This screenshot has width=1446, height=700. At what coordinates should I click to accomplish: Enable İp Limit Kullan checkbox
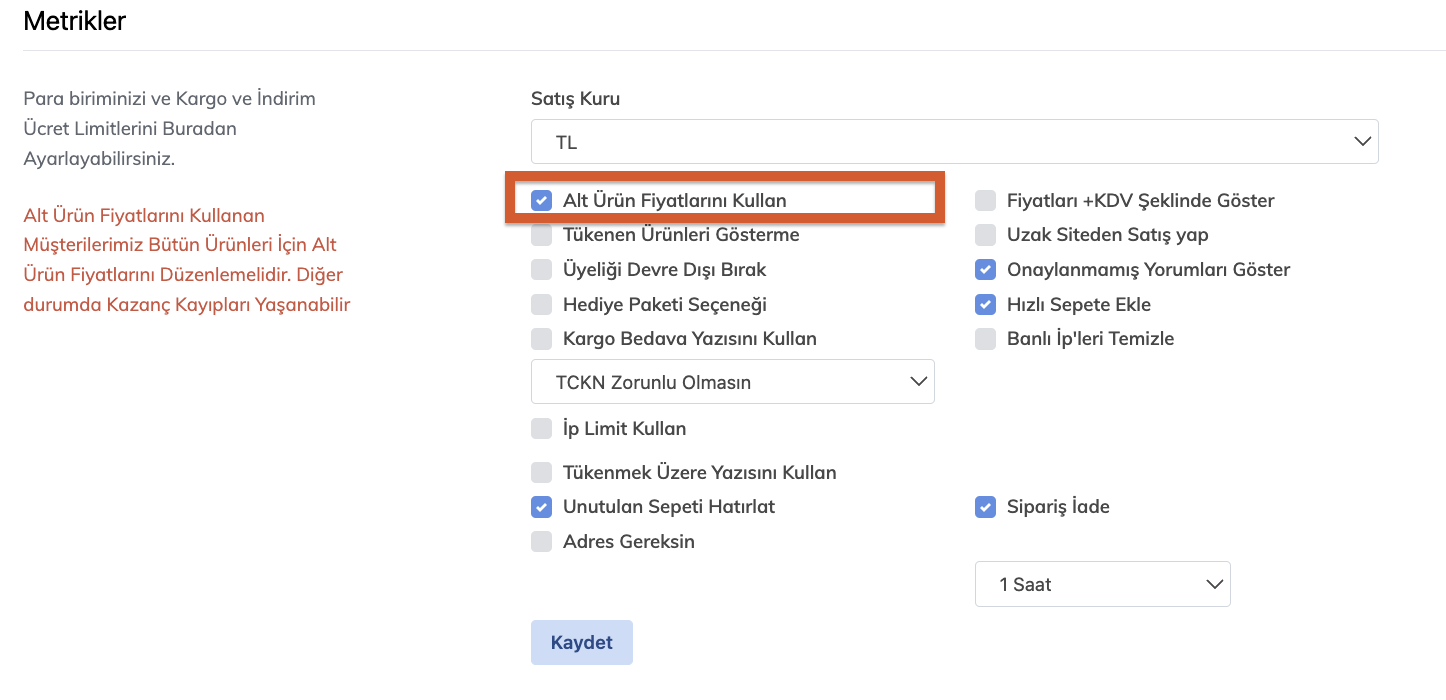pos(541,429)
